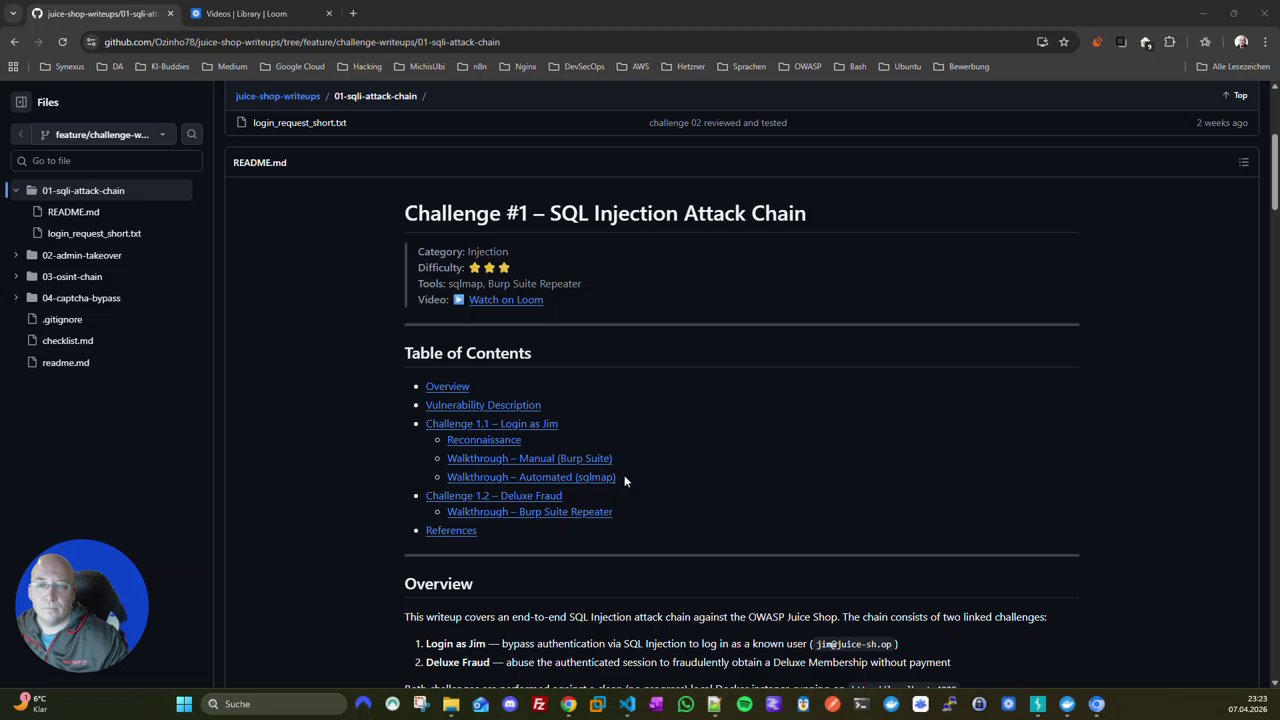The height and width of the screenshot is (720, 1280).
Task: Click the search icon beside the branch selector
Action: pos(192,134)
